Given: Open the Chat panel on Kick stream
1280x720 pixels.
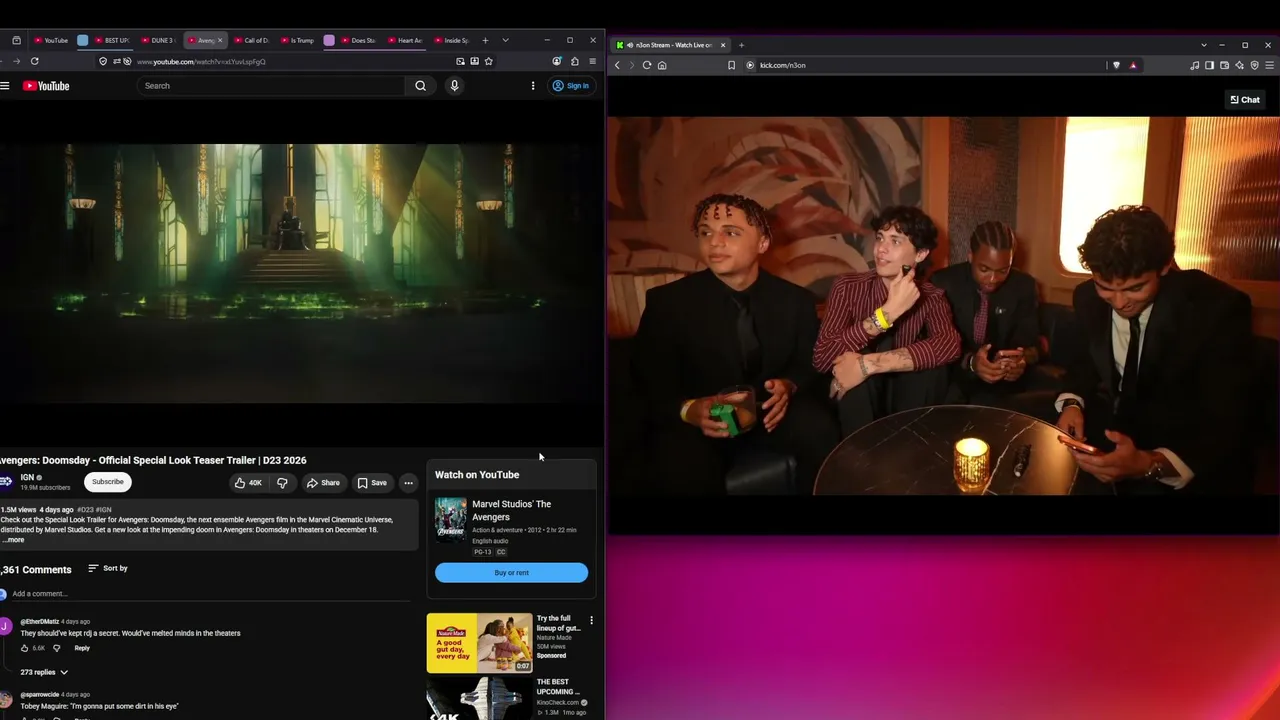Looking at the screenshot, I should (1245, 100).
